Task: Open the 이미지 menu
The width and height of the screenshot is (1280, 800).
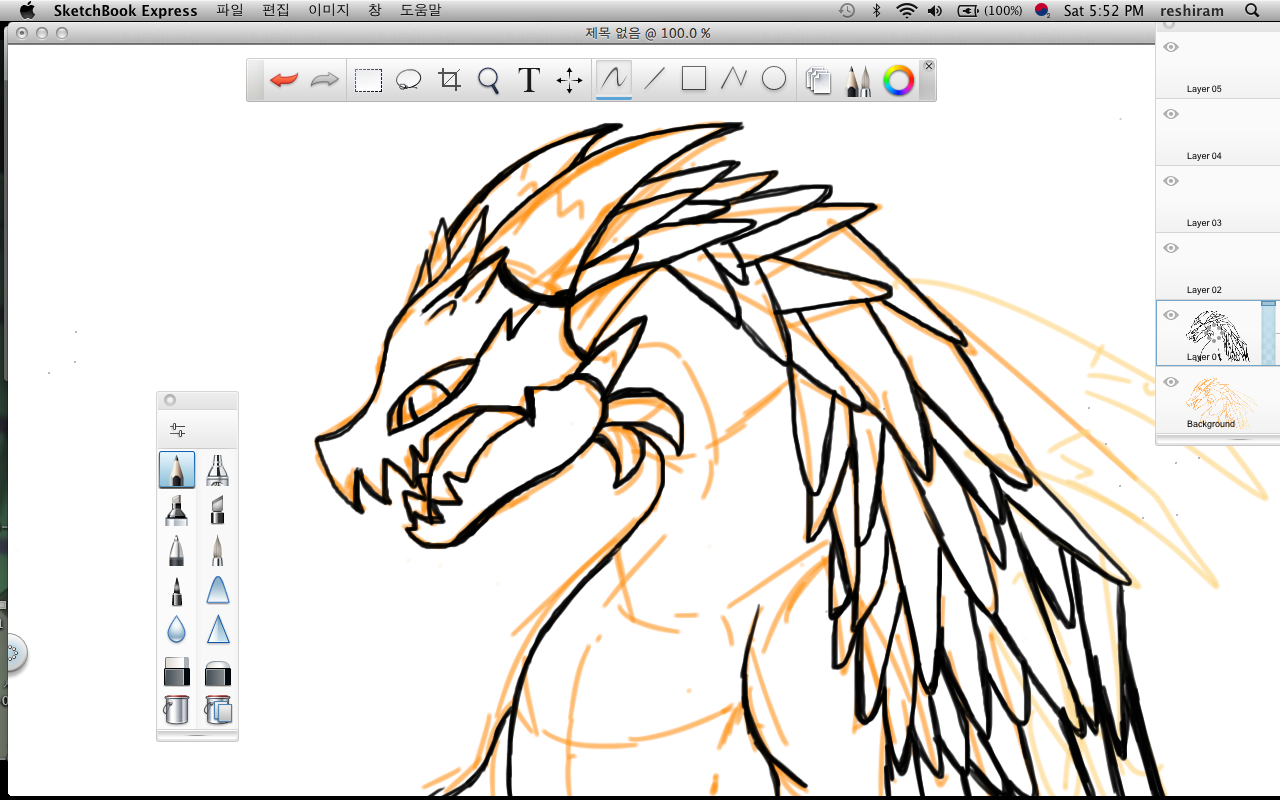Action: click(x=327, y=10)
